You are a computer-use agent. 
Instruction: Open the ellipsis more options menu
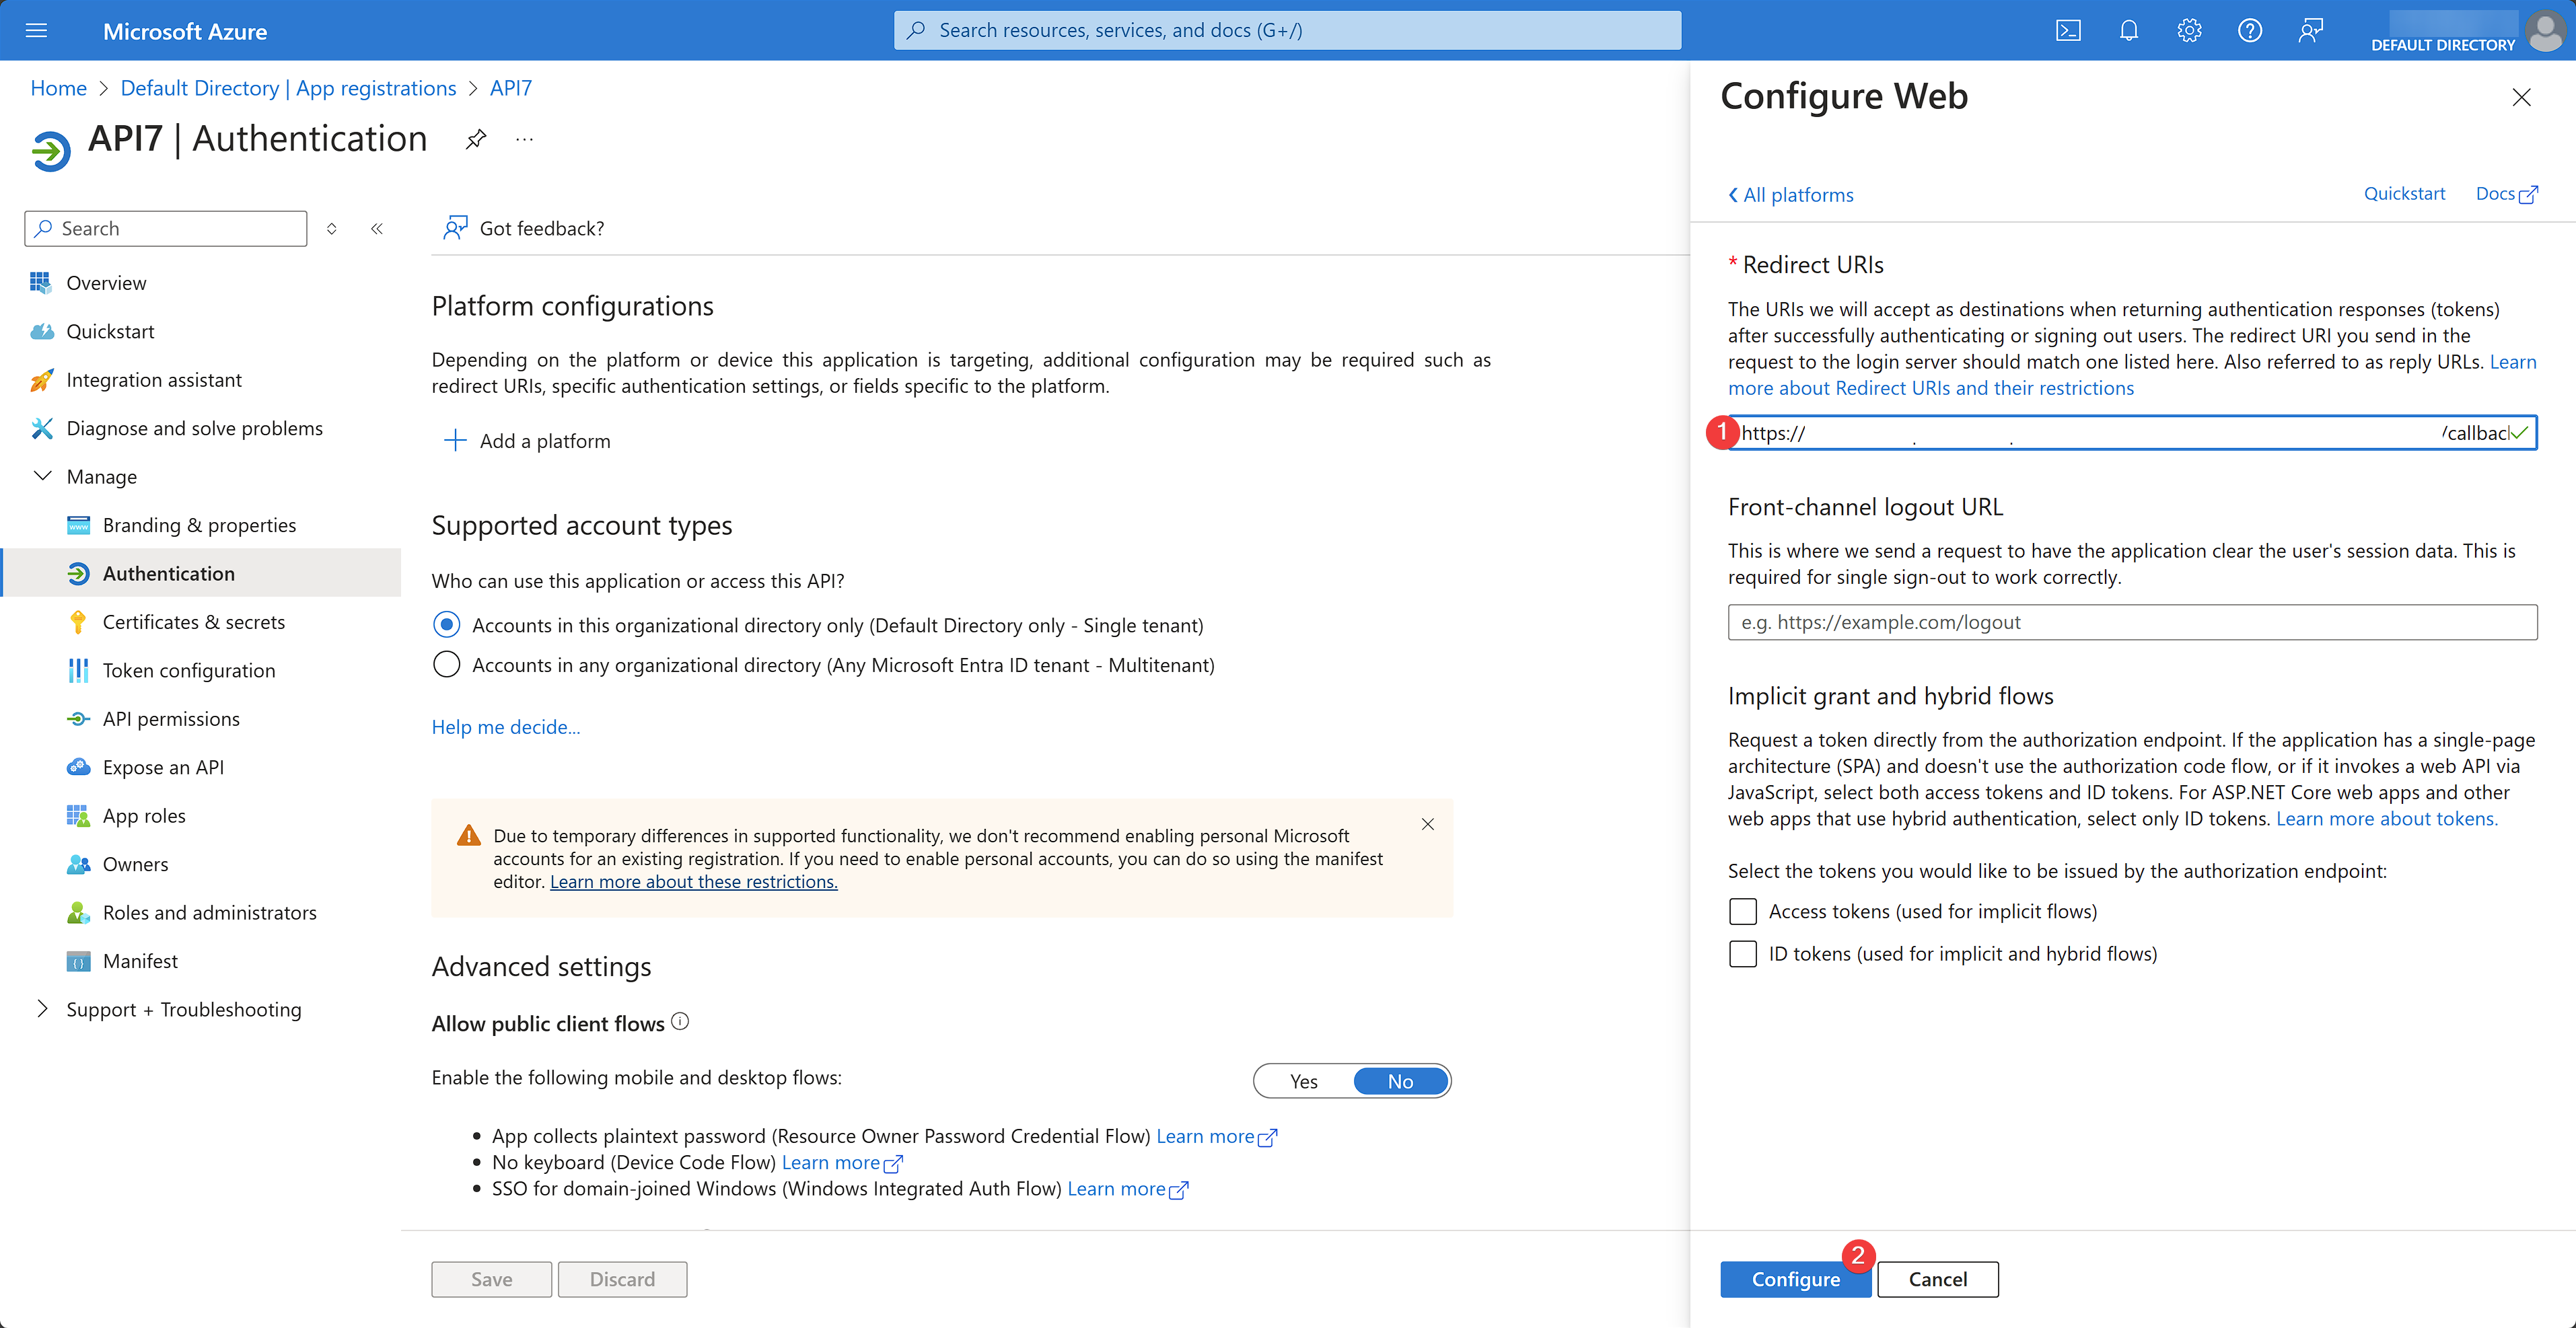pos(524,139)
